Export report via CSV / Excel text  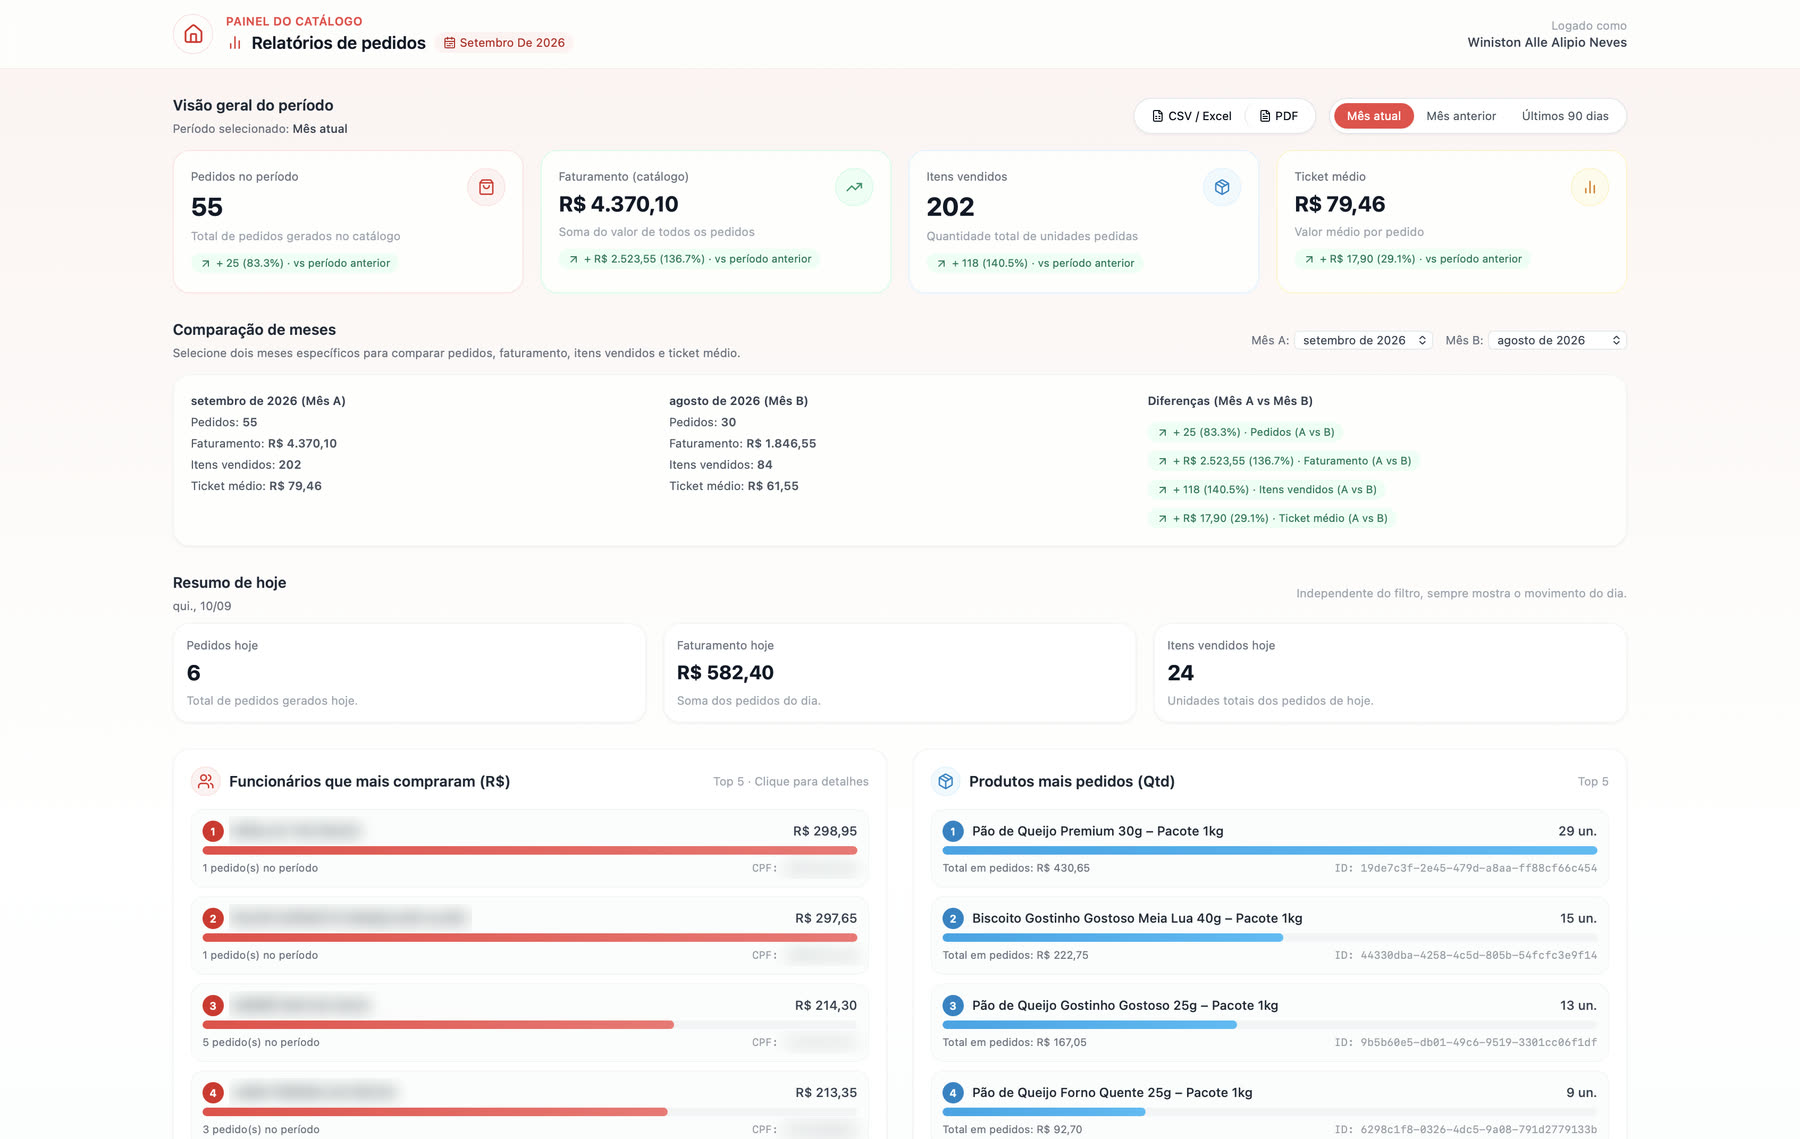click(1200, 116)
